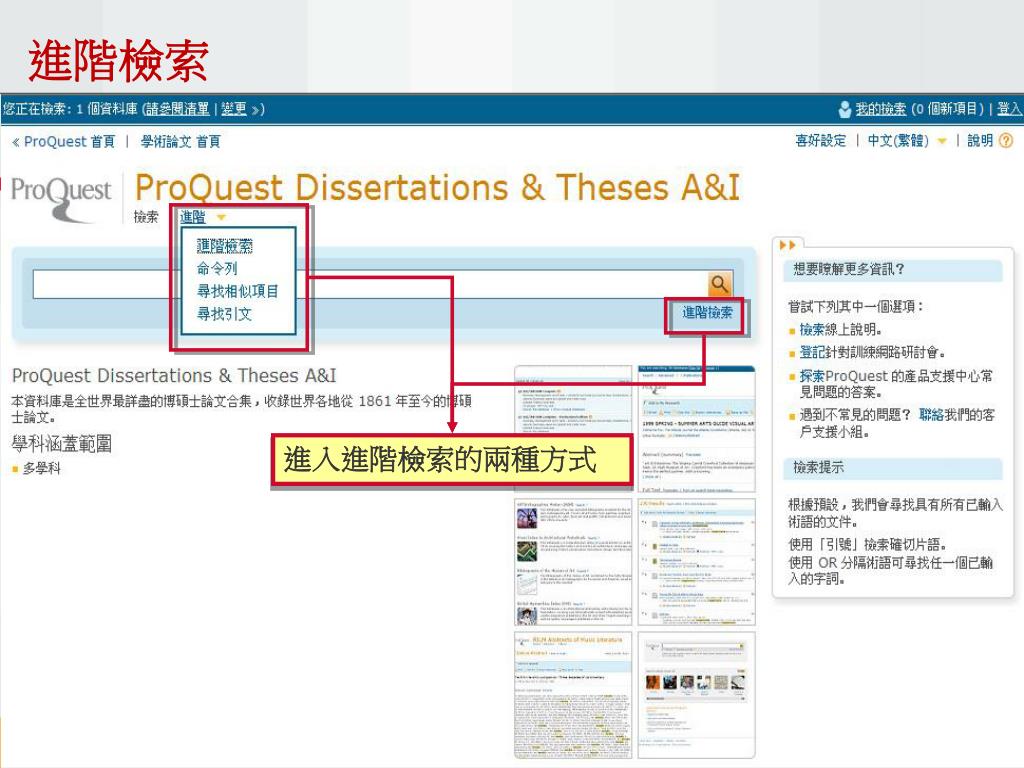Click the 多學科 subject item
Viewport: 1024px width, 768px height.
point(41,468)
